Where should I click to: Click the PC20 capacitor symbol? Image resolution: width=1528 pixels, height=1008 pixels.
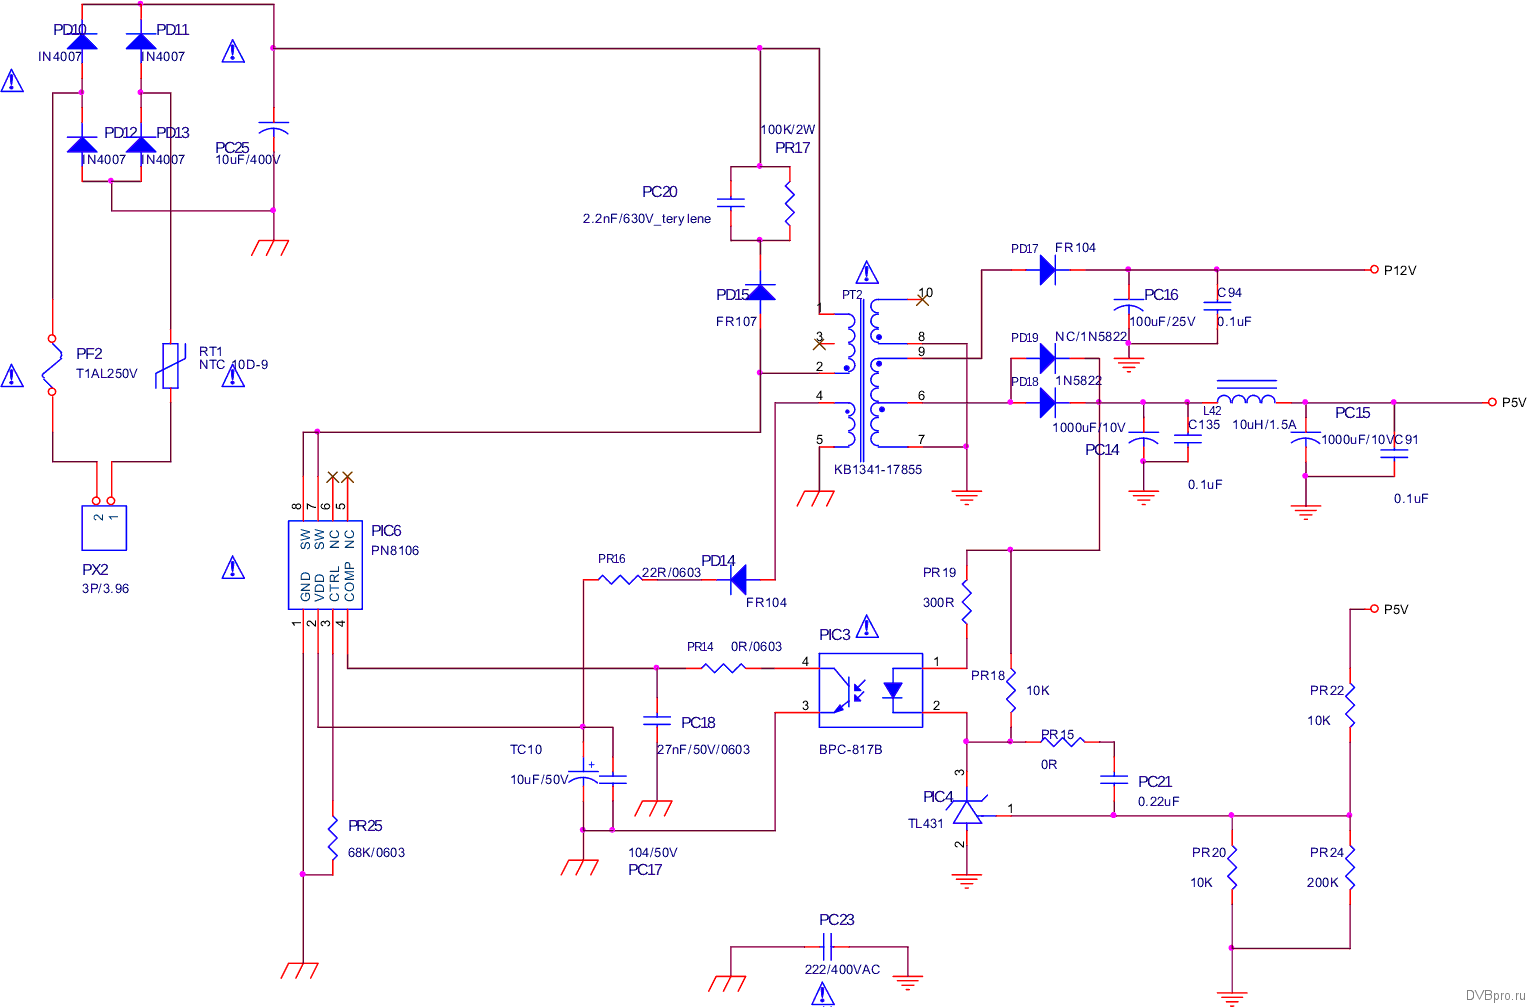[731, 203]
